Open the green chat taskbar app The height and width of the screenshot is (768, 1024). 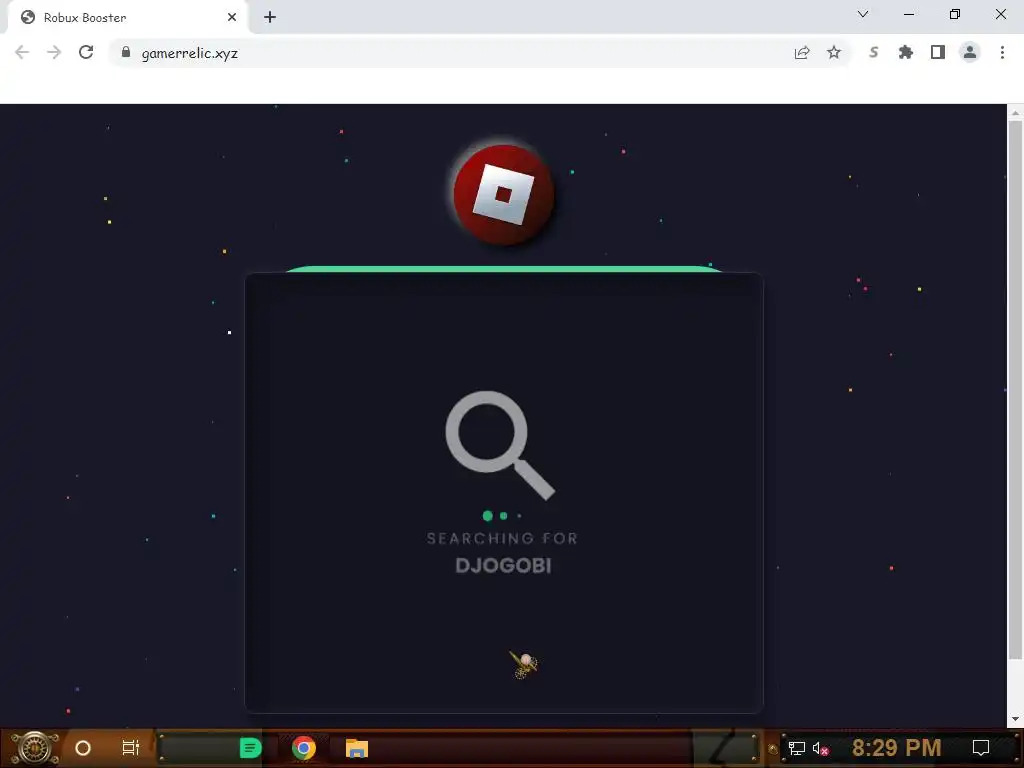250,748
